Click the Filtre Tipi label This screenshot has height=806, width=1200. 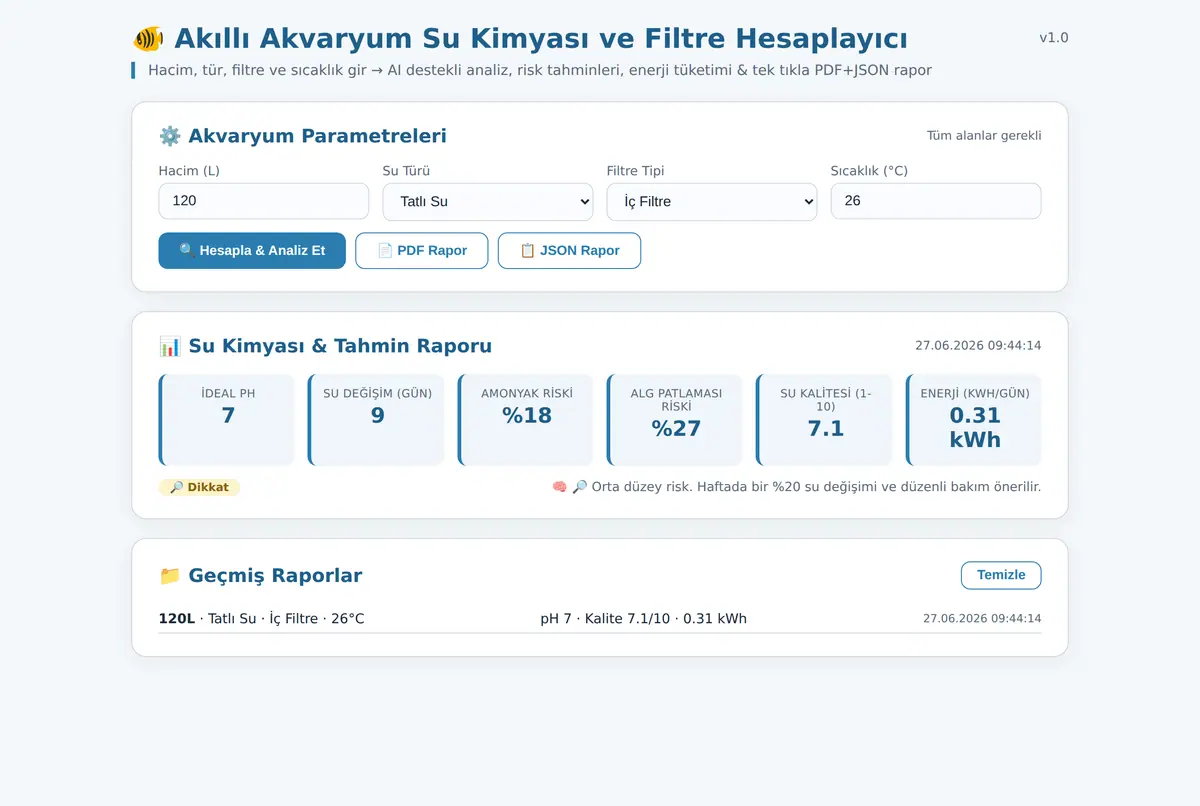pyautogui.click(x=636, y=171)
